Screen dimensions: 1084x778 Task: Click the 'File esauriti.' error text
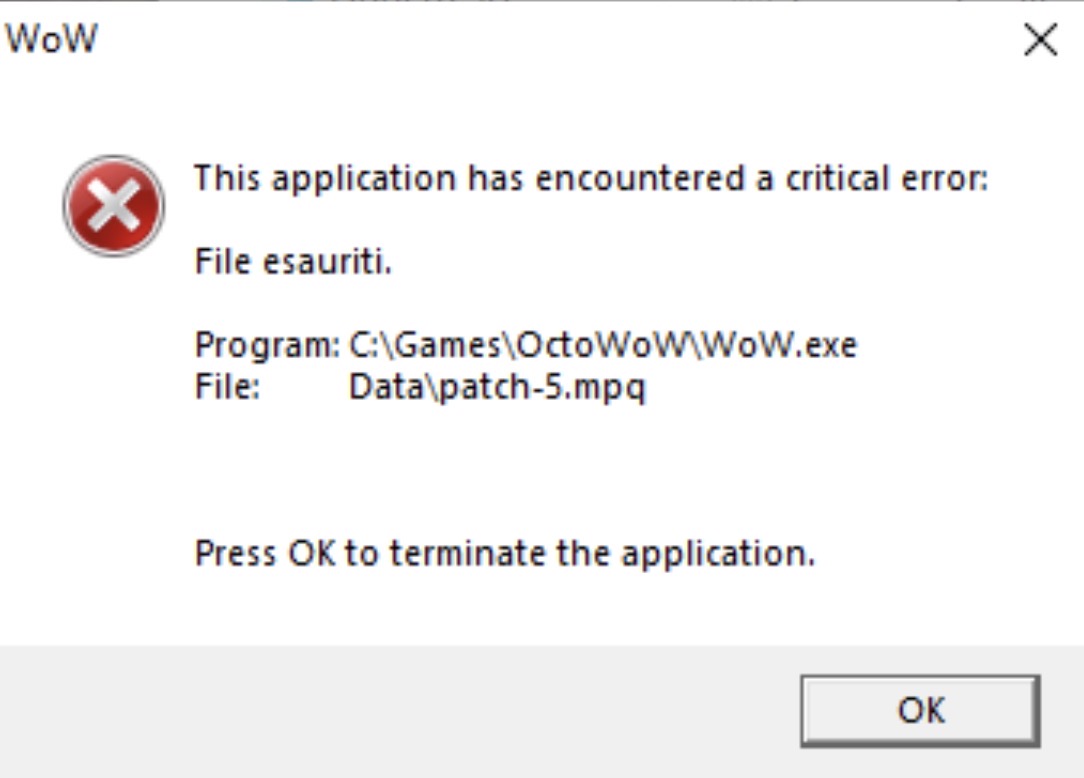293,261
